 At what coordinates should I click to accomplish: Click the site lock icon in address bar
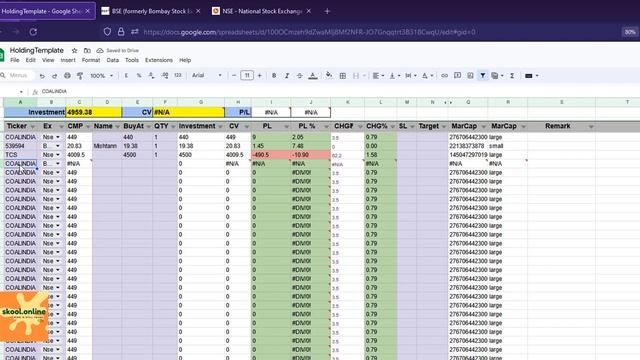[x=121, y=32]
